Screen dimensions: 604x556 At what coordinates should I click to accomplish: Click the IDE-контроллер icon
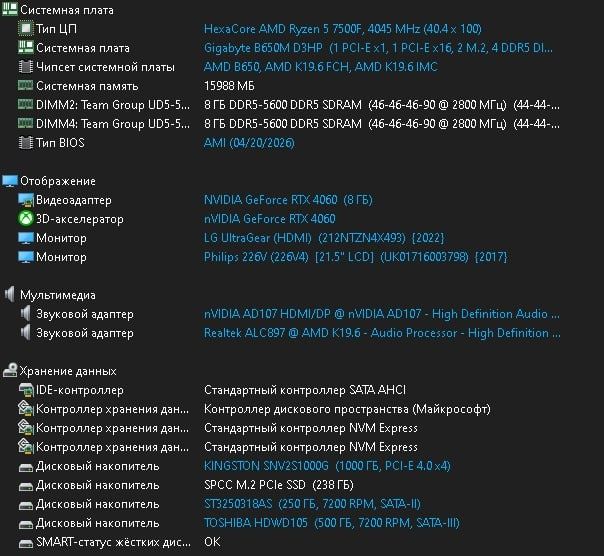tap(26, 390)
